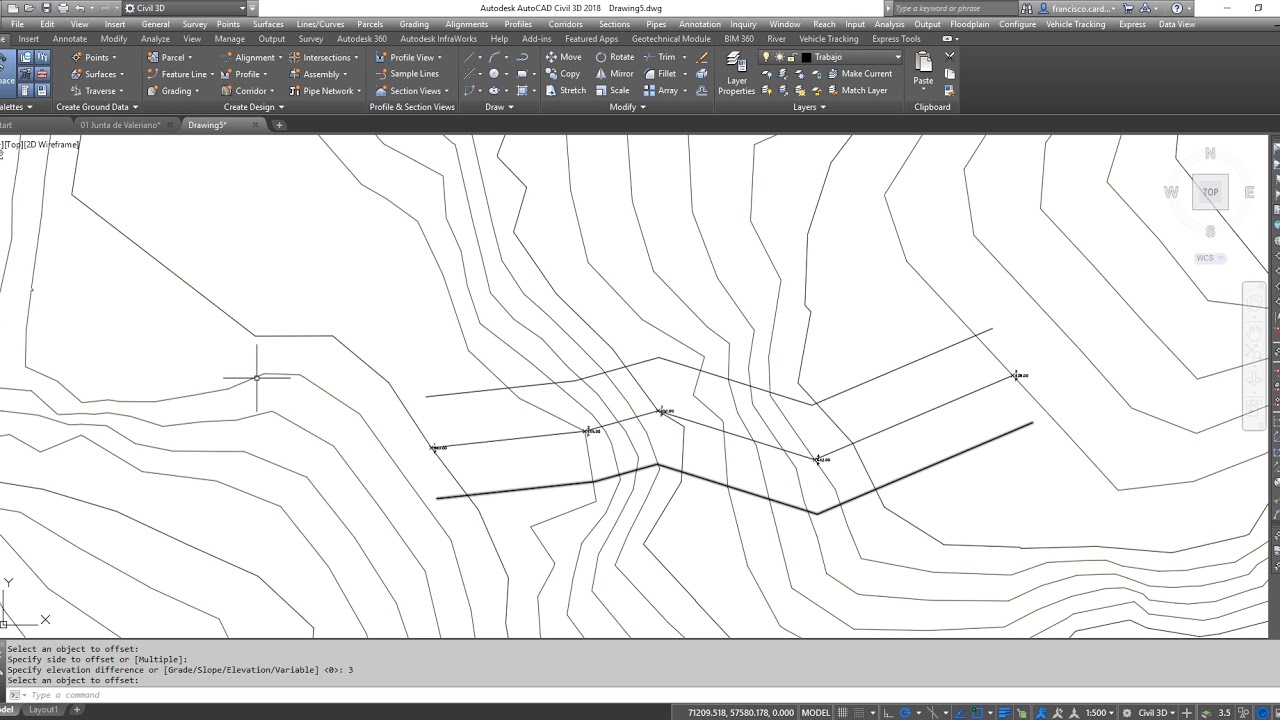Viewport: 1280px width, 720px height.
Task: Toggle polar tracking in status bar
Action: coord(906,712)
